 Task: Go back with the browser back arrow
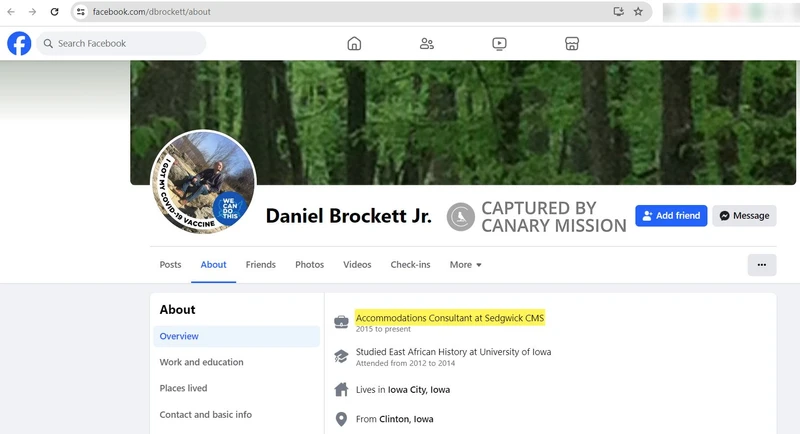coord(11,12)
